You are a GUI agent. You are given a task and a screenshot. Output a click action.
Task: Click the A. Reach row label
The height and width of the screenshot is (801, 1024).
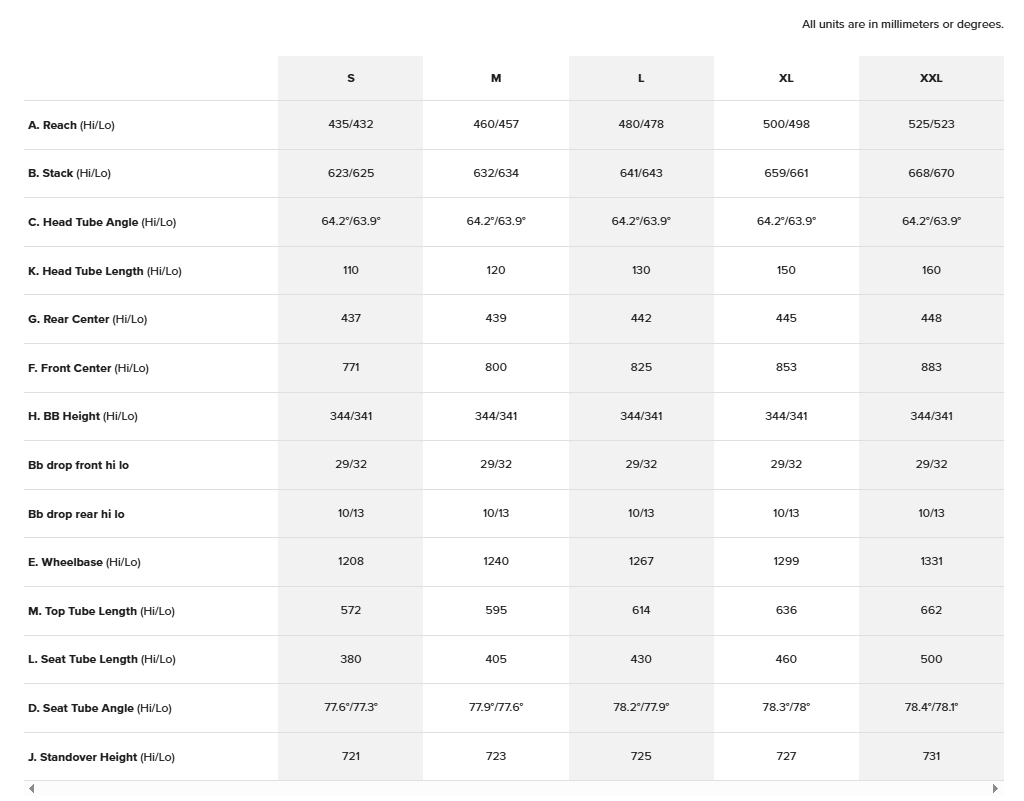pyautogui.click(x=71, y=125)
